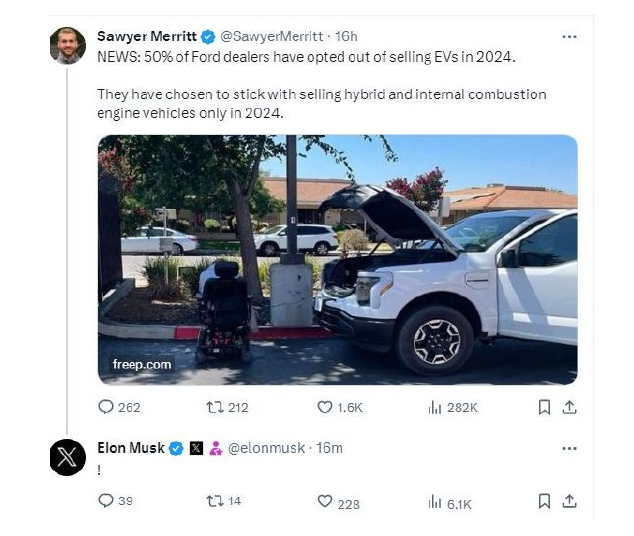Bookmark Elon Musk's reply
The image size is (634, 536).
pos(544,502)
